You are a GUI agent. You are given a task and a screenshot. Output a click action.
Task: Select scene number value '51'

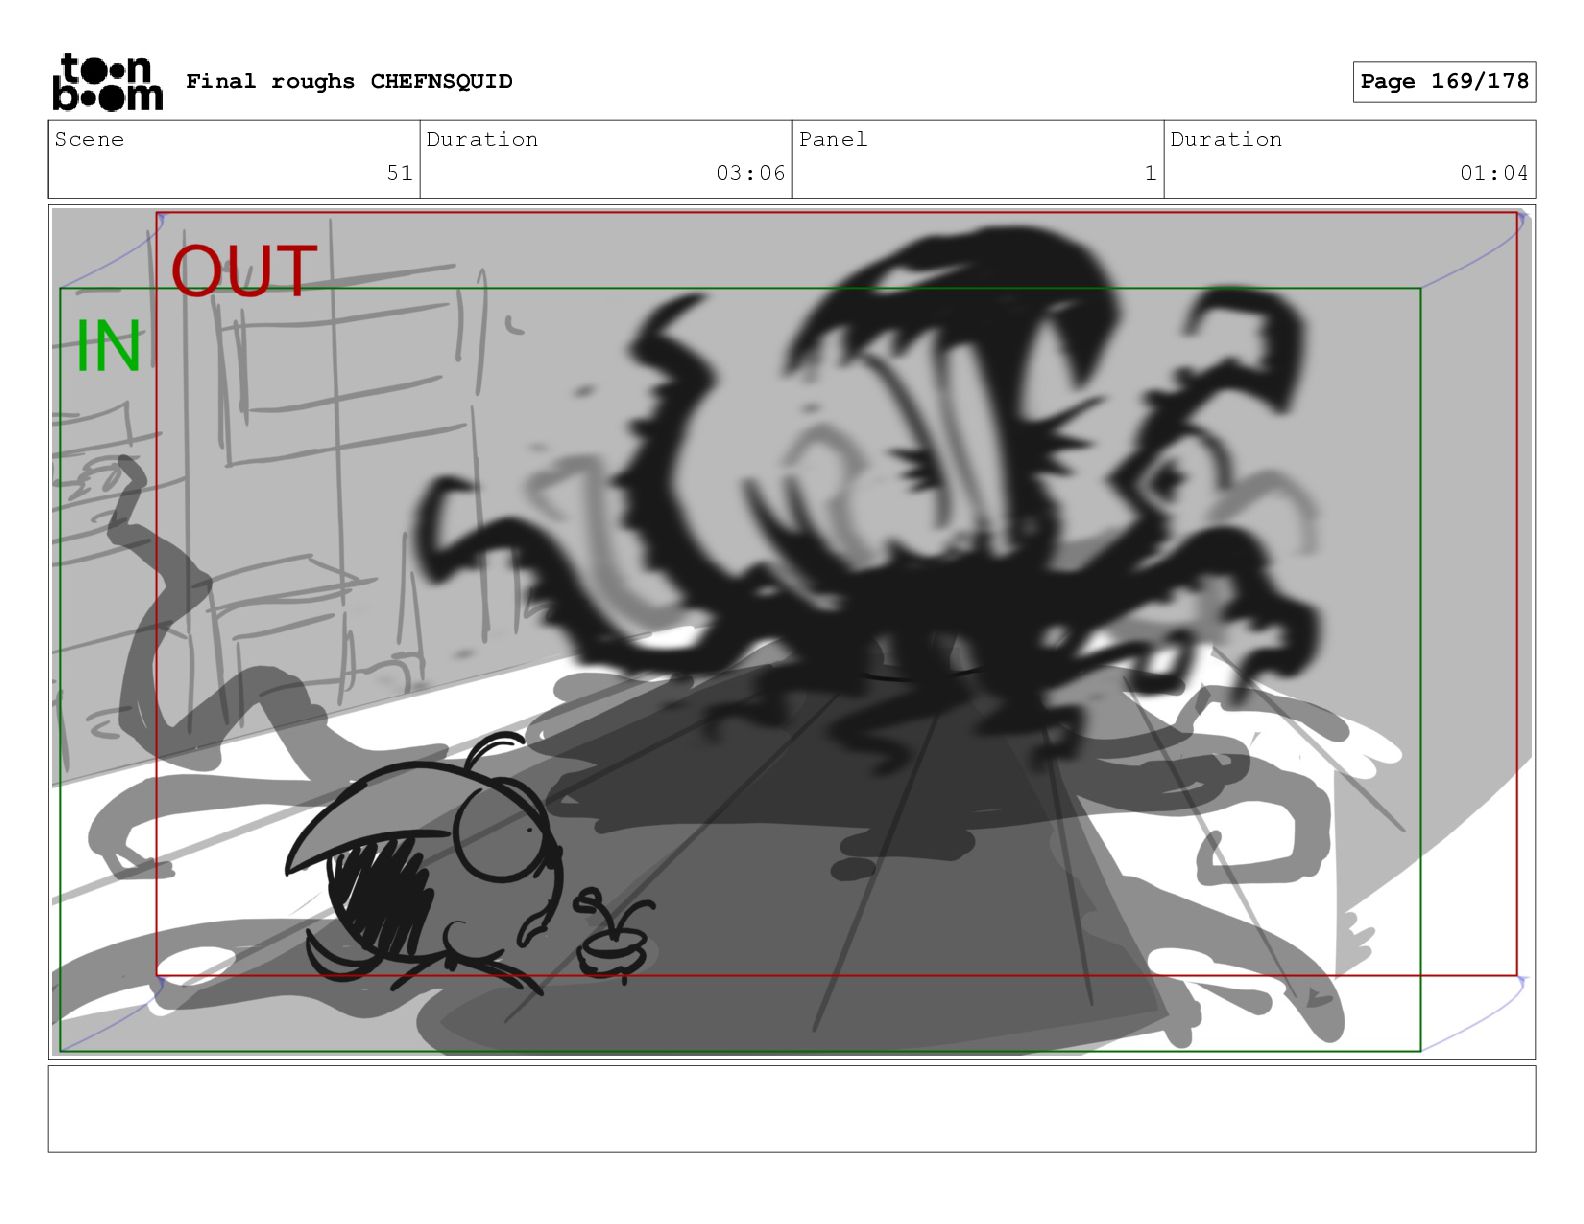(399, 173)
